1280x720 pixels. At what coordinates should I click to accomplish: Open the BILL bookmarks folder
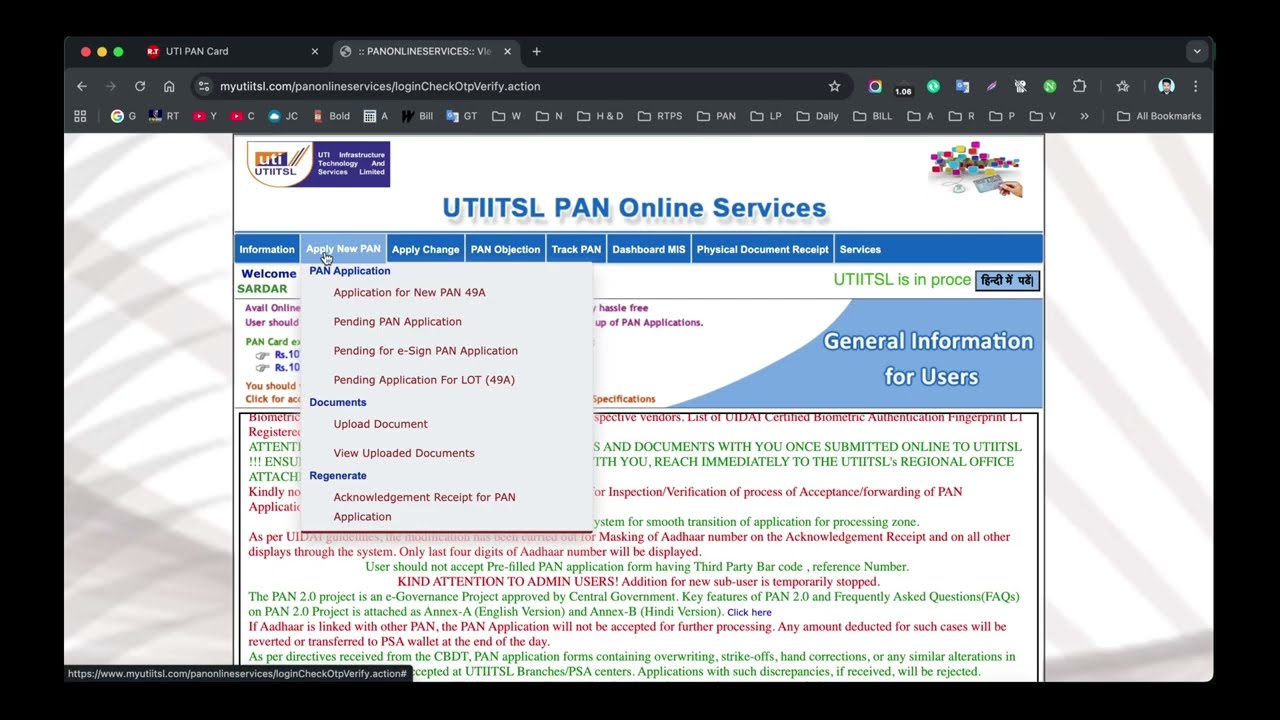pyautogui.click(x=873, y=116)
